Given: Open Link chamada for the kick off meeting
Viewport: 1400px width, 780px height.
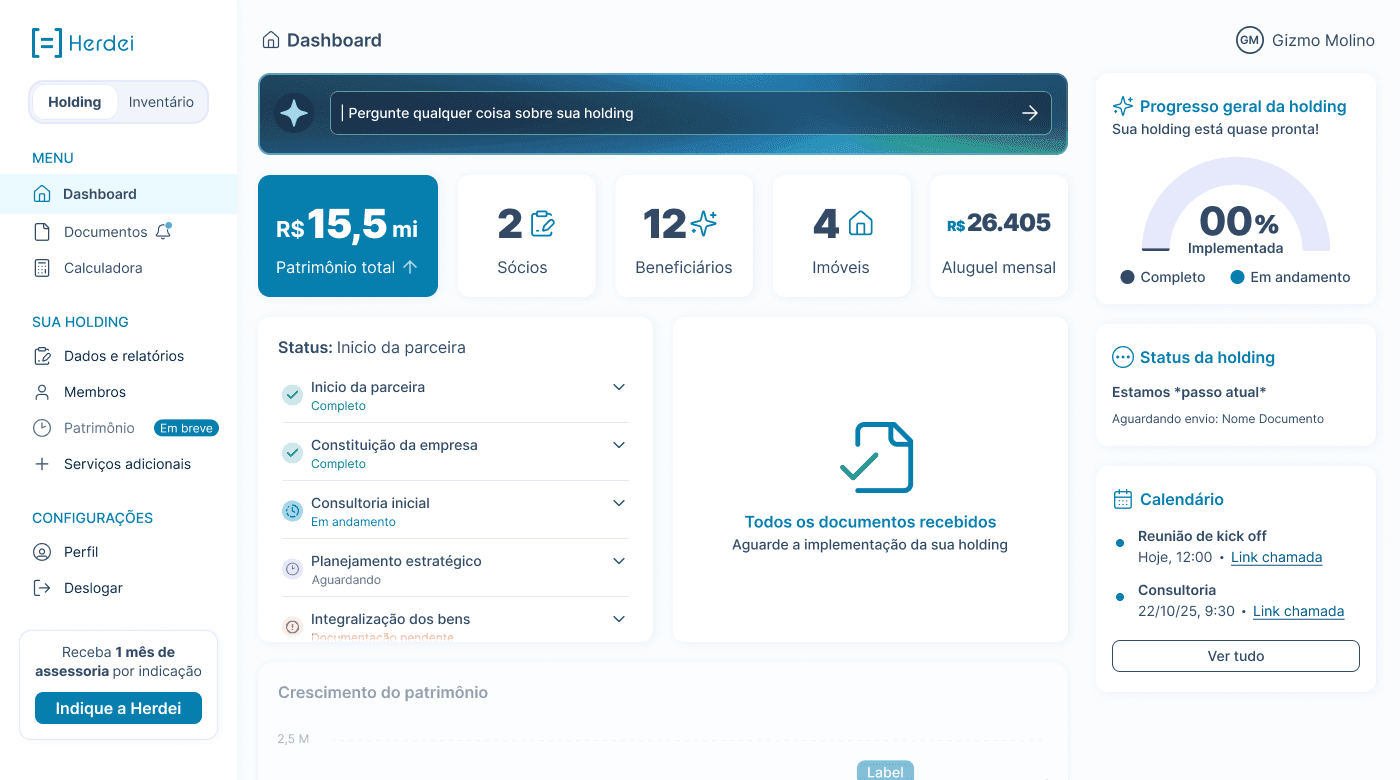Looking at the screenshot, I should (1276, 557).
